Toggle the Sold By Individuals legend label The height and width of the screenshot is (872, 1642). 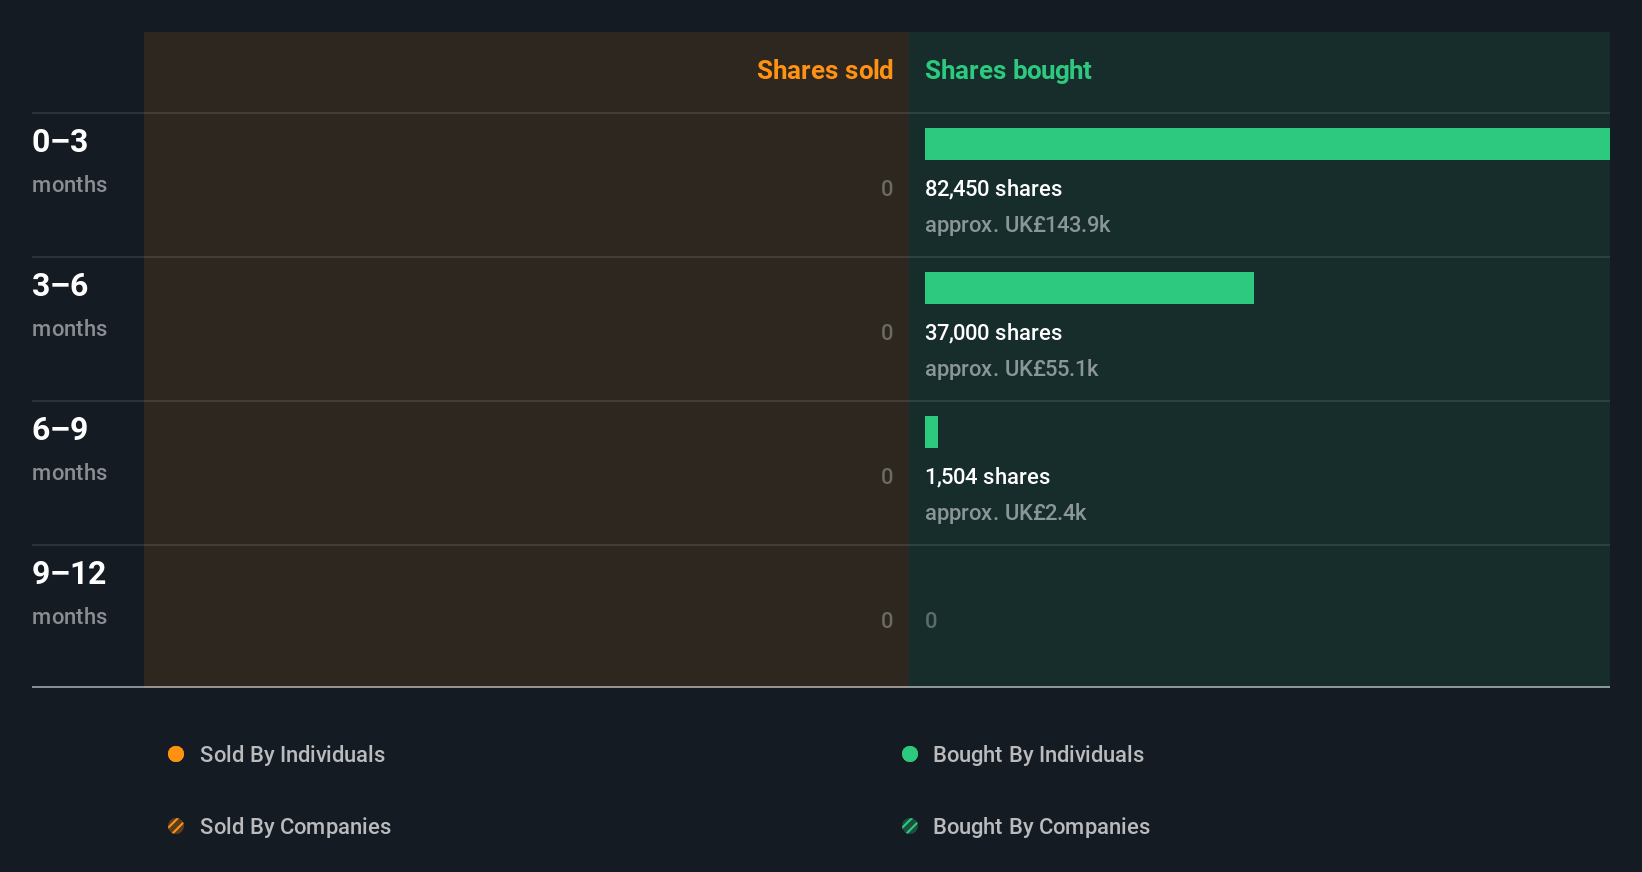coord(292,754)
